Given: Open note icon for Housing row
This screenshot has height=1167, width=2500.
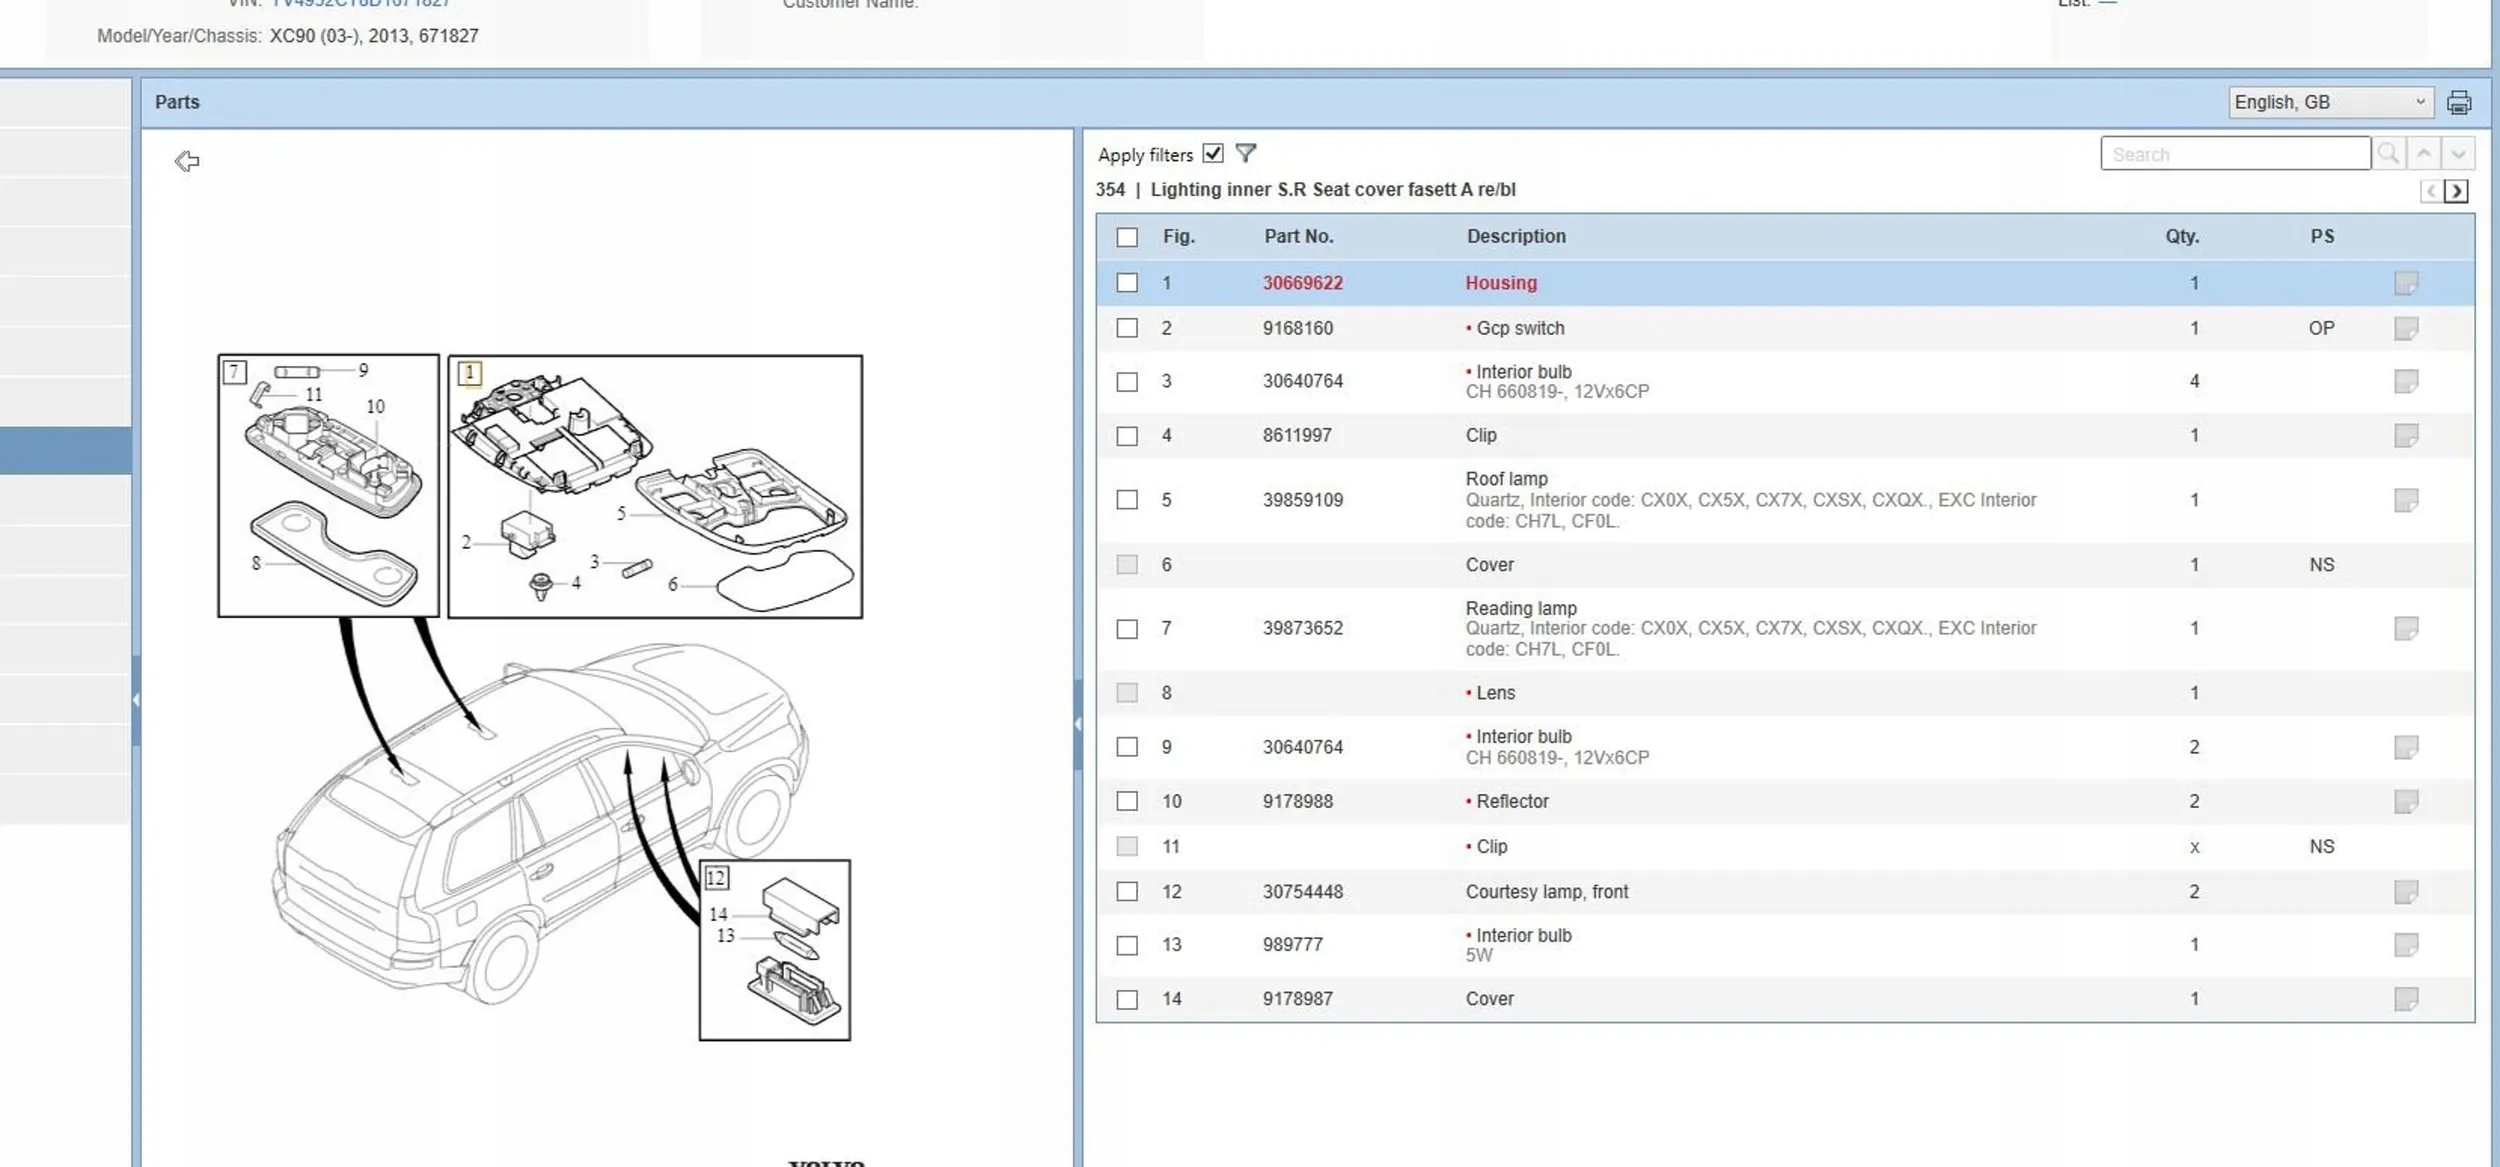Looking at the screenshot, I should 2405,283.
